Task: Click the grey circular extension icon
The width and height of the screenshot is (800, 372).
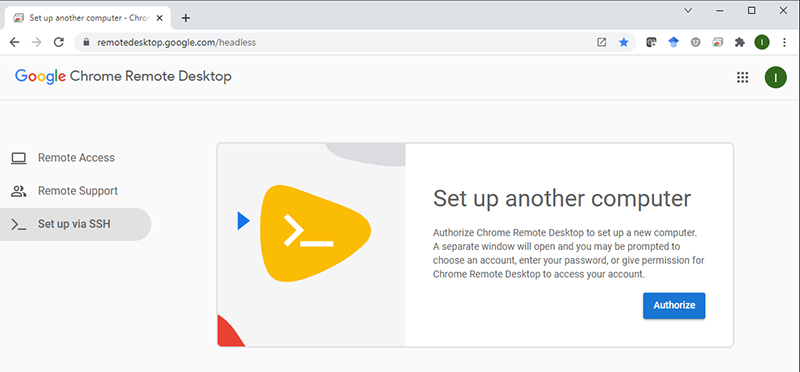Action: (695, 42)
